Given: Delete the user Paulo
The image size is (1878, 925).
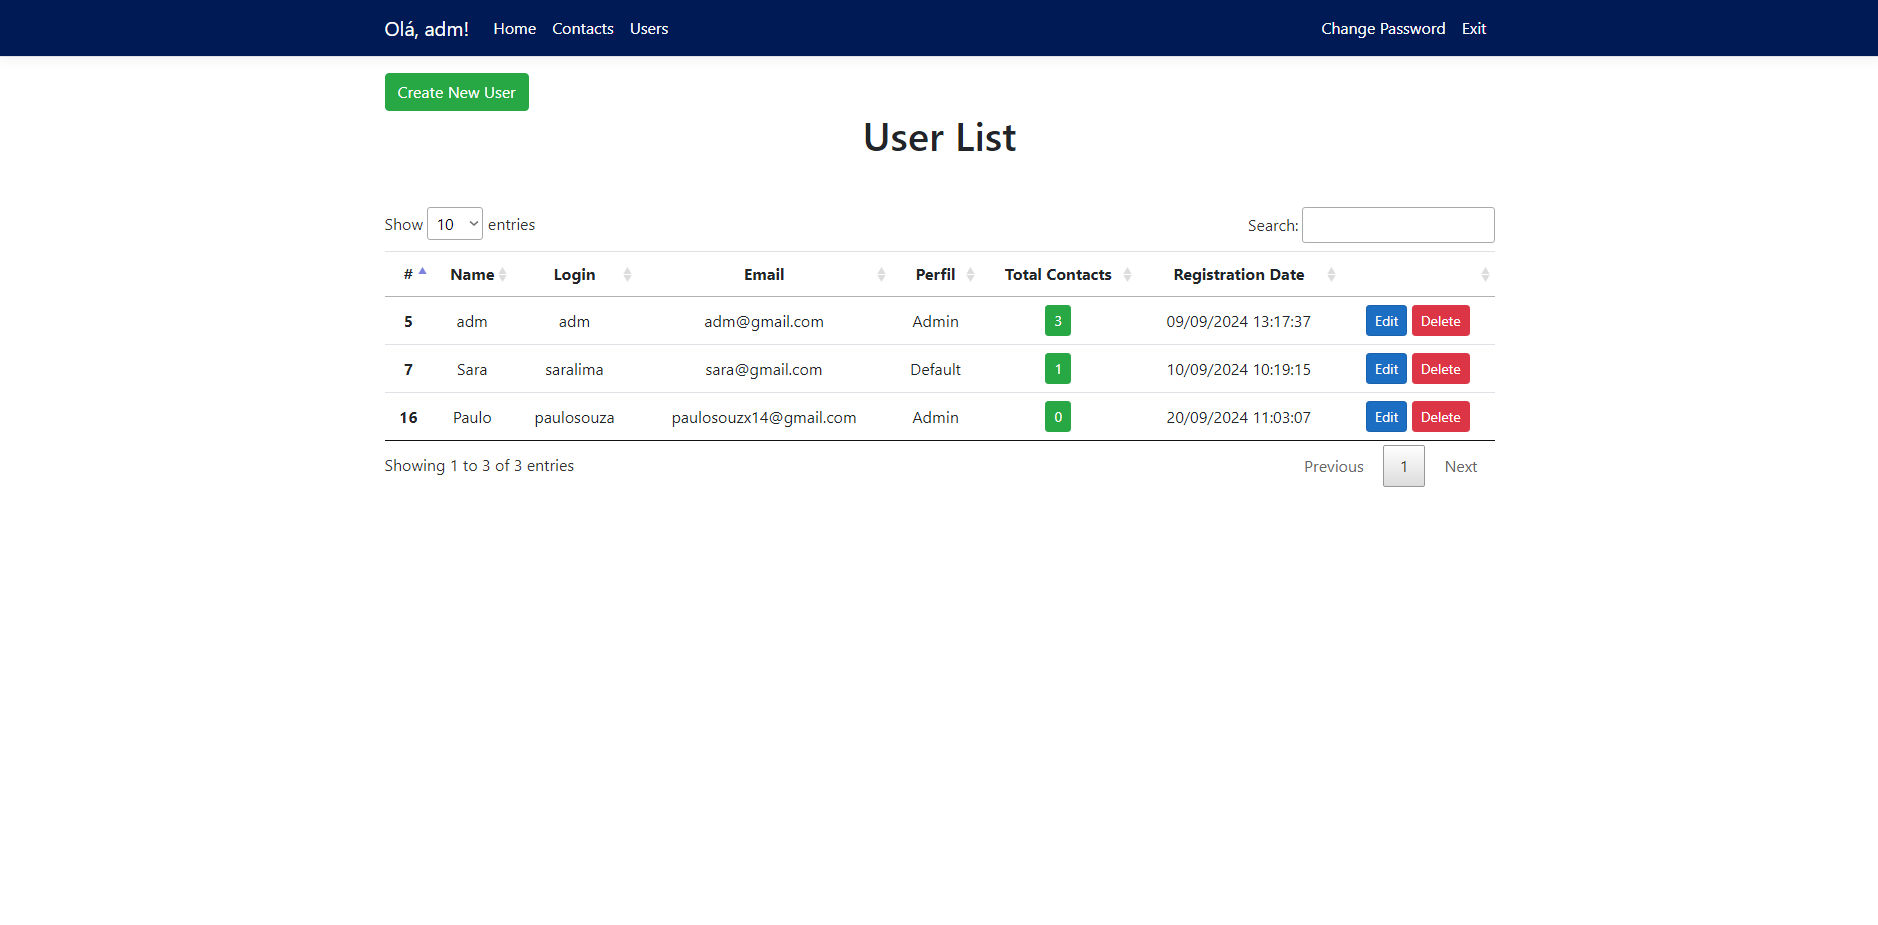Looking at the screenshot, I should [1440, 417].
